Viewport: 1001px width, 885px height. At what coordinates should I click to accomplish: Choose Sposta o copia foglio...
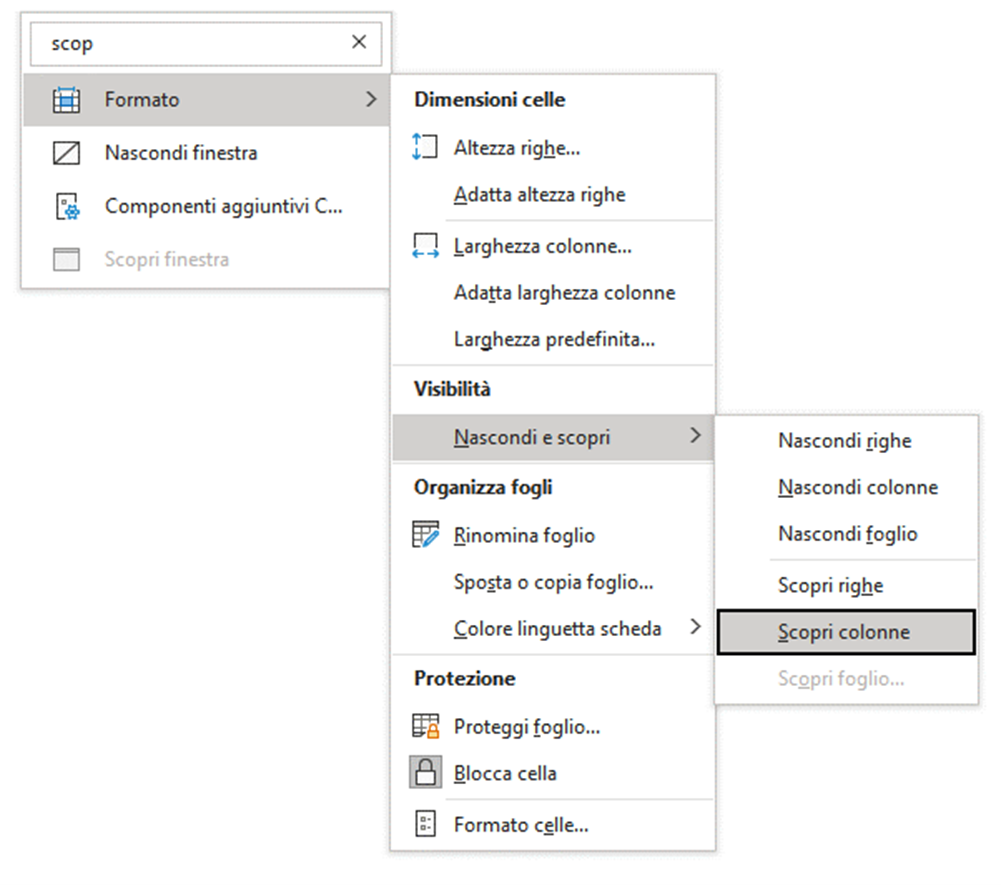point(553,582)
